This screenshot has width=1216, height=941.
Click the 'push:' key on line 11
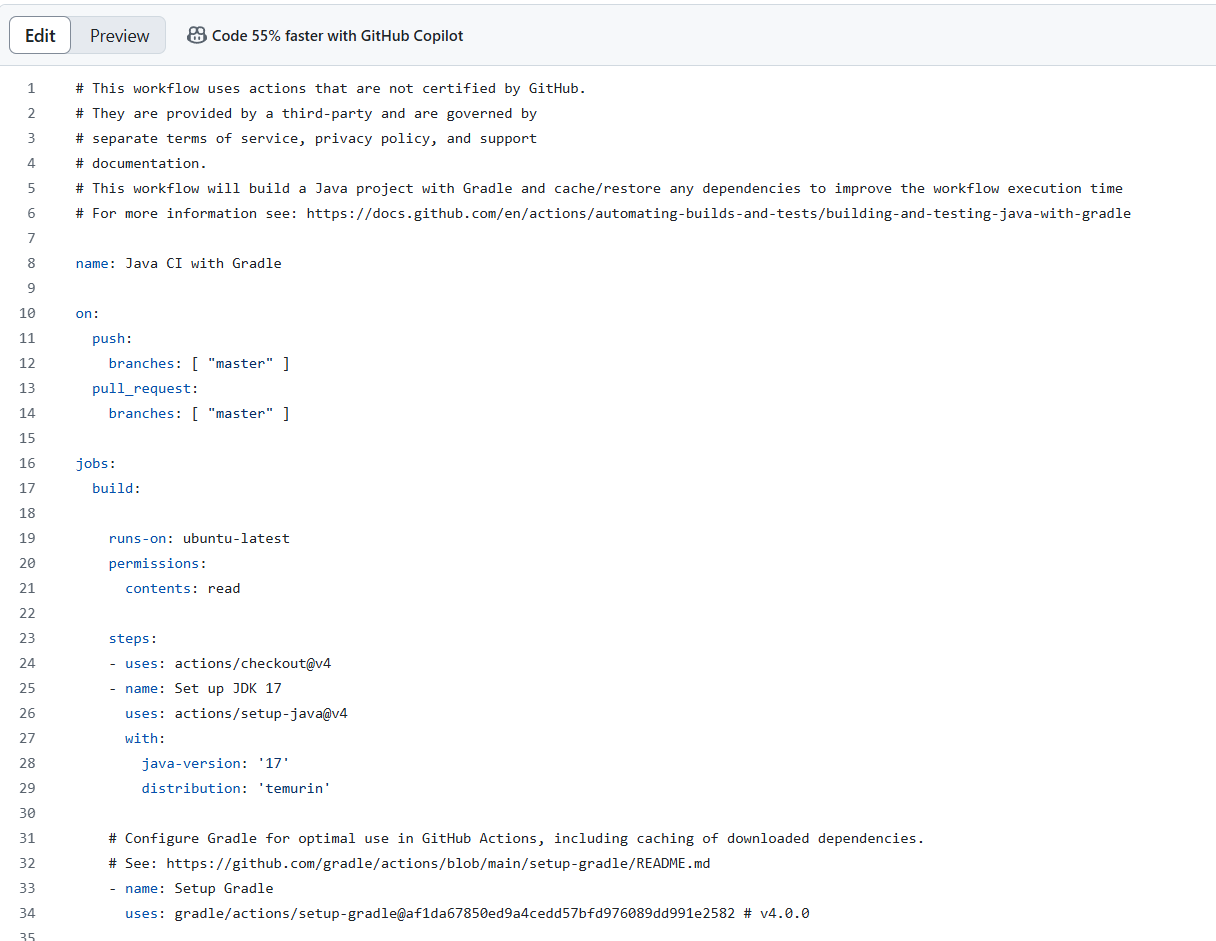click(x=113, y=338)
